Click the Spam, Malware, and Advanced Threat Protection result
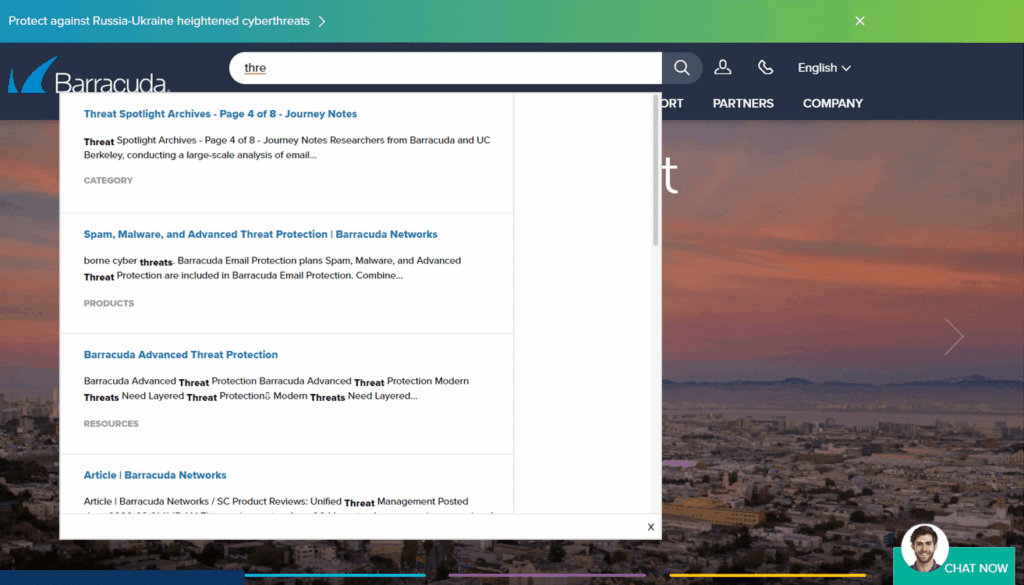 pyautogui.click(x=260, y=233)
